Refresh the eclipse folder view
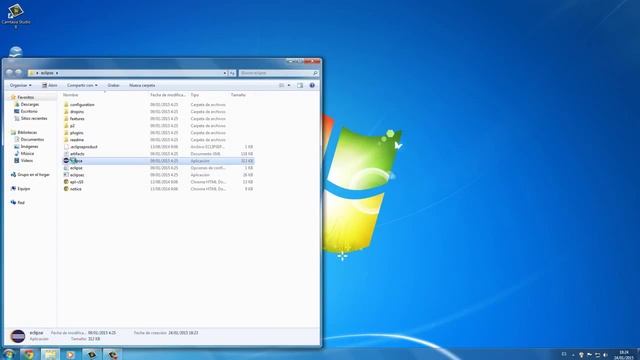Image resolution: width=640 pixels, height=360 pixels. click(x=232, y=73)
